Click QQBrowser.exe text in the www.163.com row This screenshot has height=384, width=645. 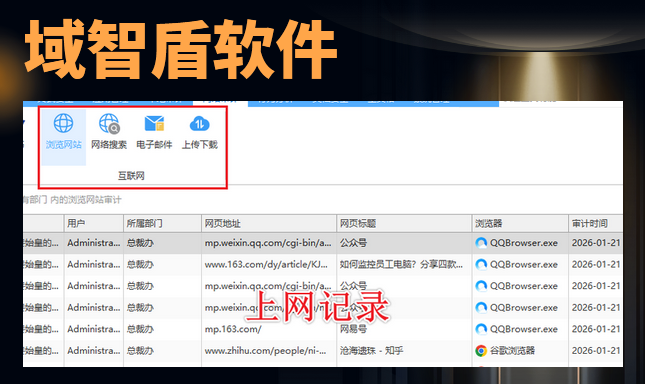[524, 264]
